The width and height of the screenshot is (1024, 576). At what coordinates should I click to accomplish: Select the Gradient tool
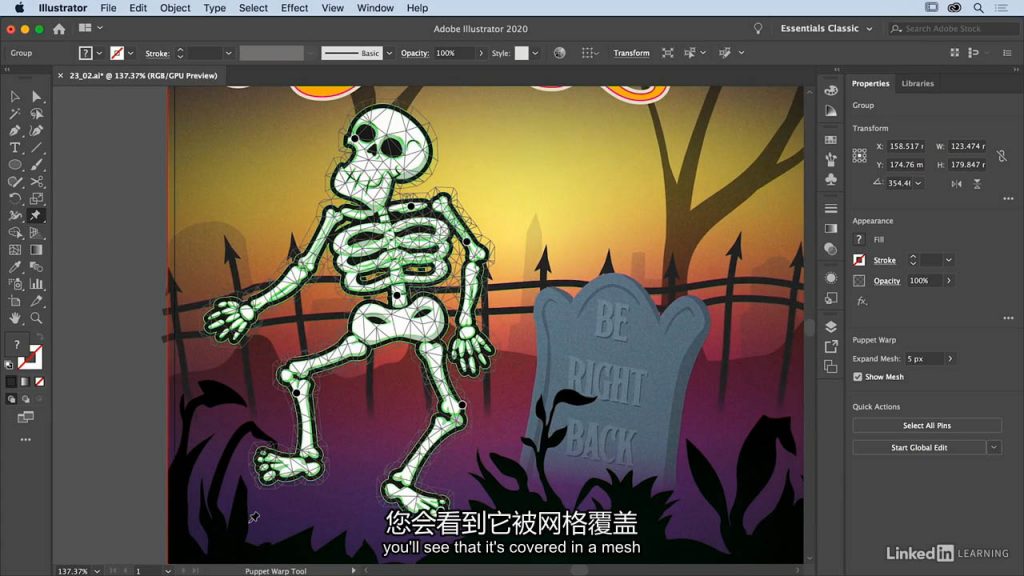(37, 249)
